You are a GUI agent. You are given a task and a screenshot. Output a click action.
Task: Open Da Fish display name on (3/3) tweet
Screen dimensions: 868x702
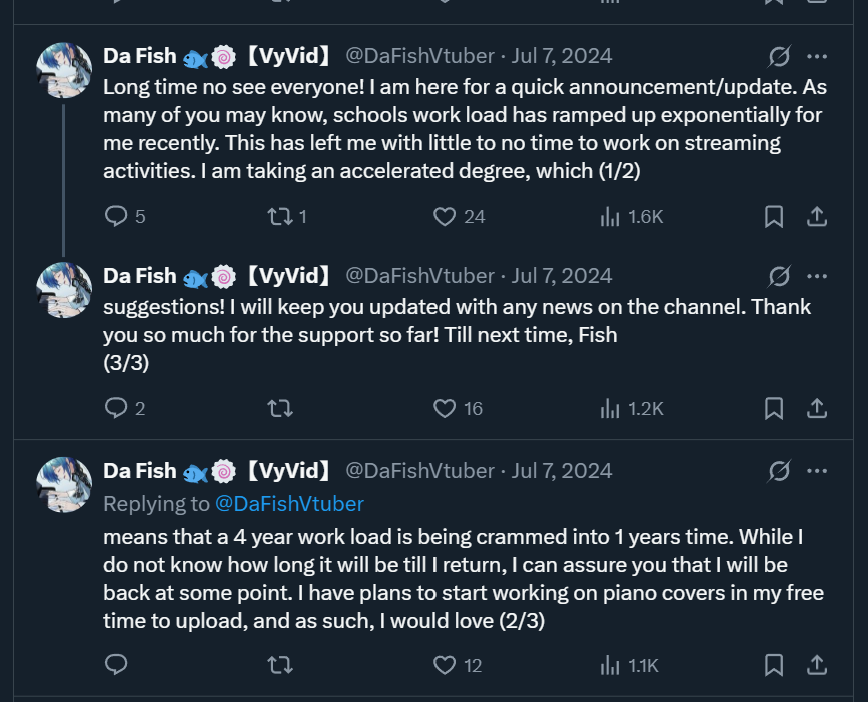pos(140,276)
